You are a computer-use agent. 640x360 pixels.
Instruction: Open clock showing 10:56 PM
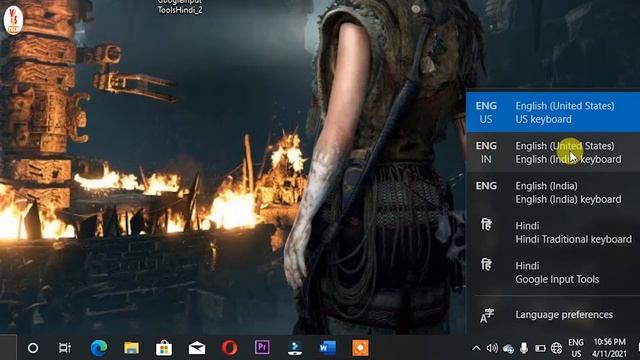(609, 348)
